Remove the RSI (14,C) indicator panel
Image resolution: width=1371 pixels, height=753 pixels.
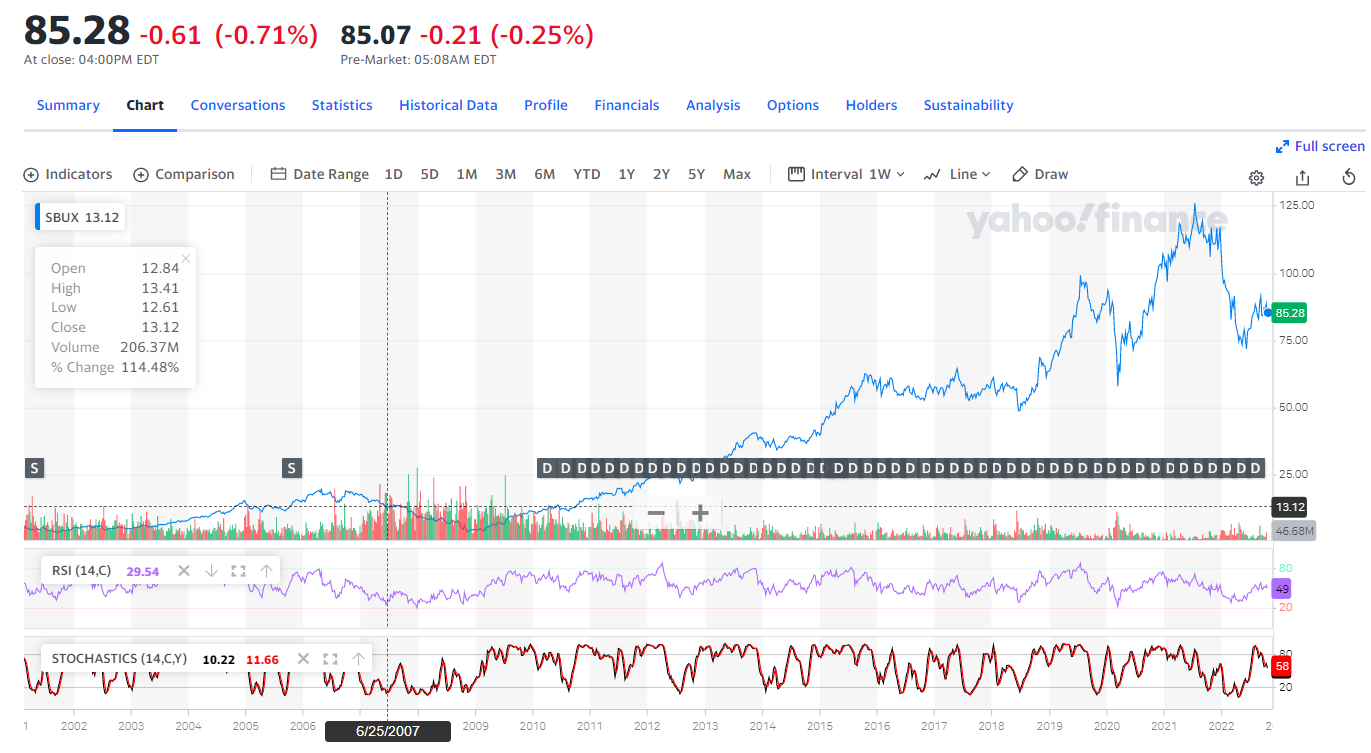[184, 571]
